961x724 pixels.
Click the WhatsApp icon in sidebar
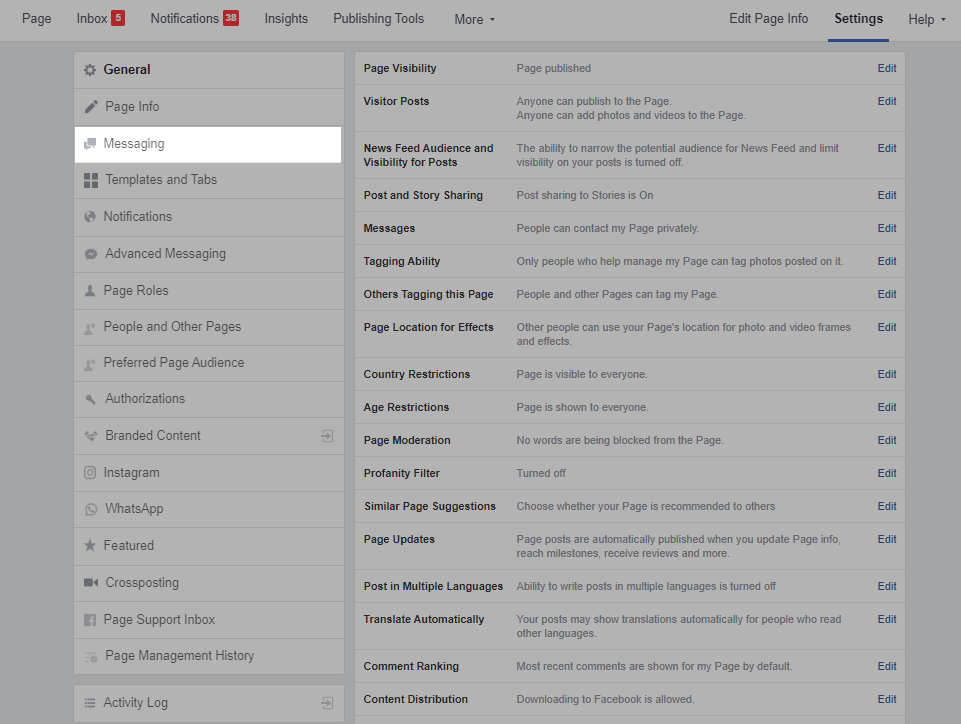(91, 509)
